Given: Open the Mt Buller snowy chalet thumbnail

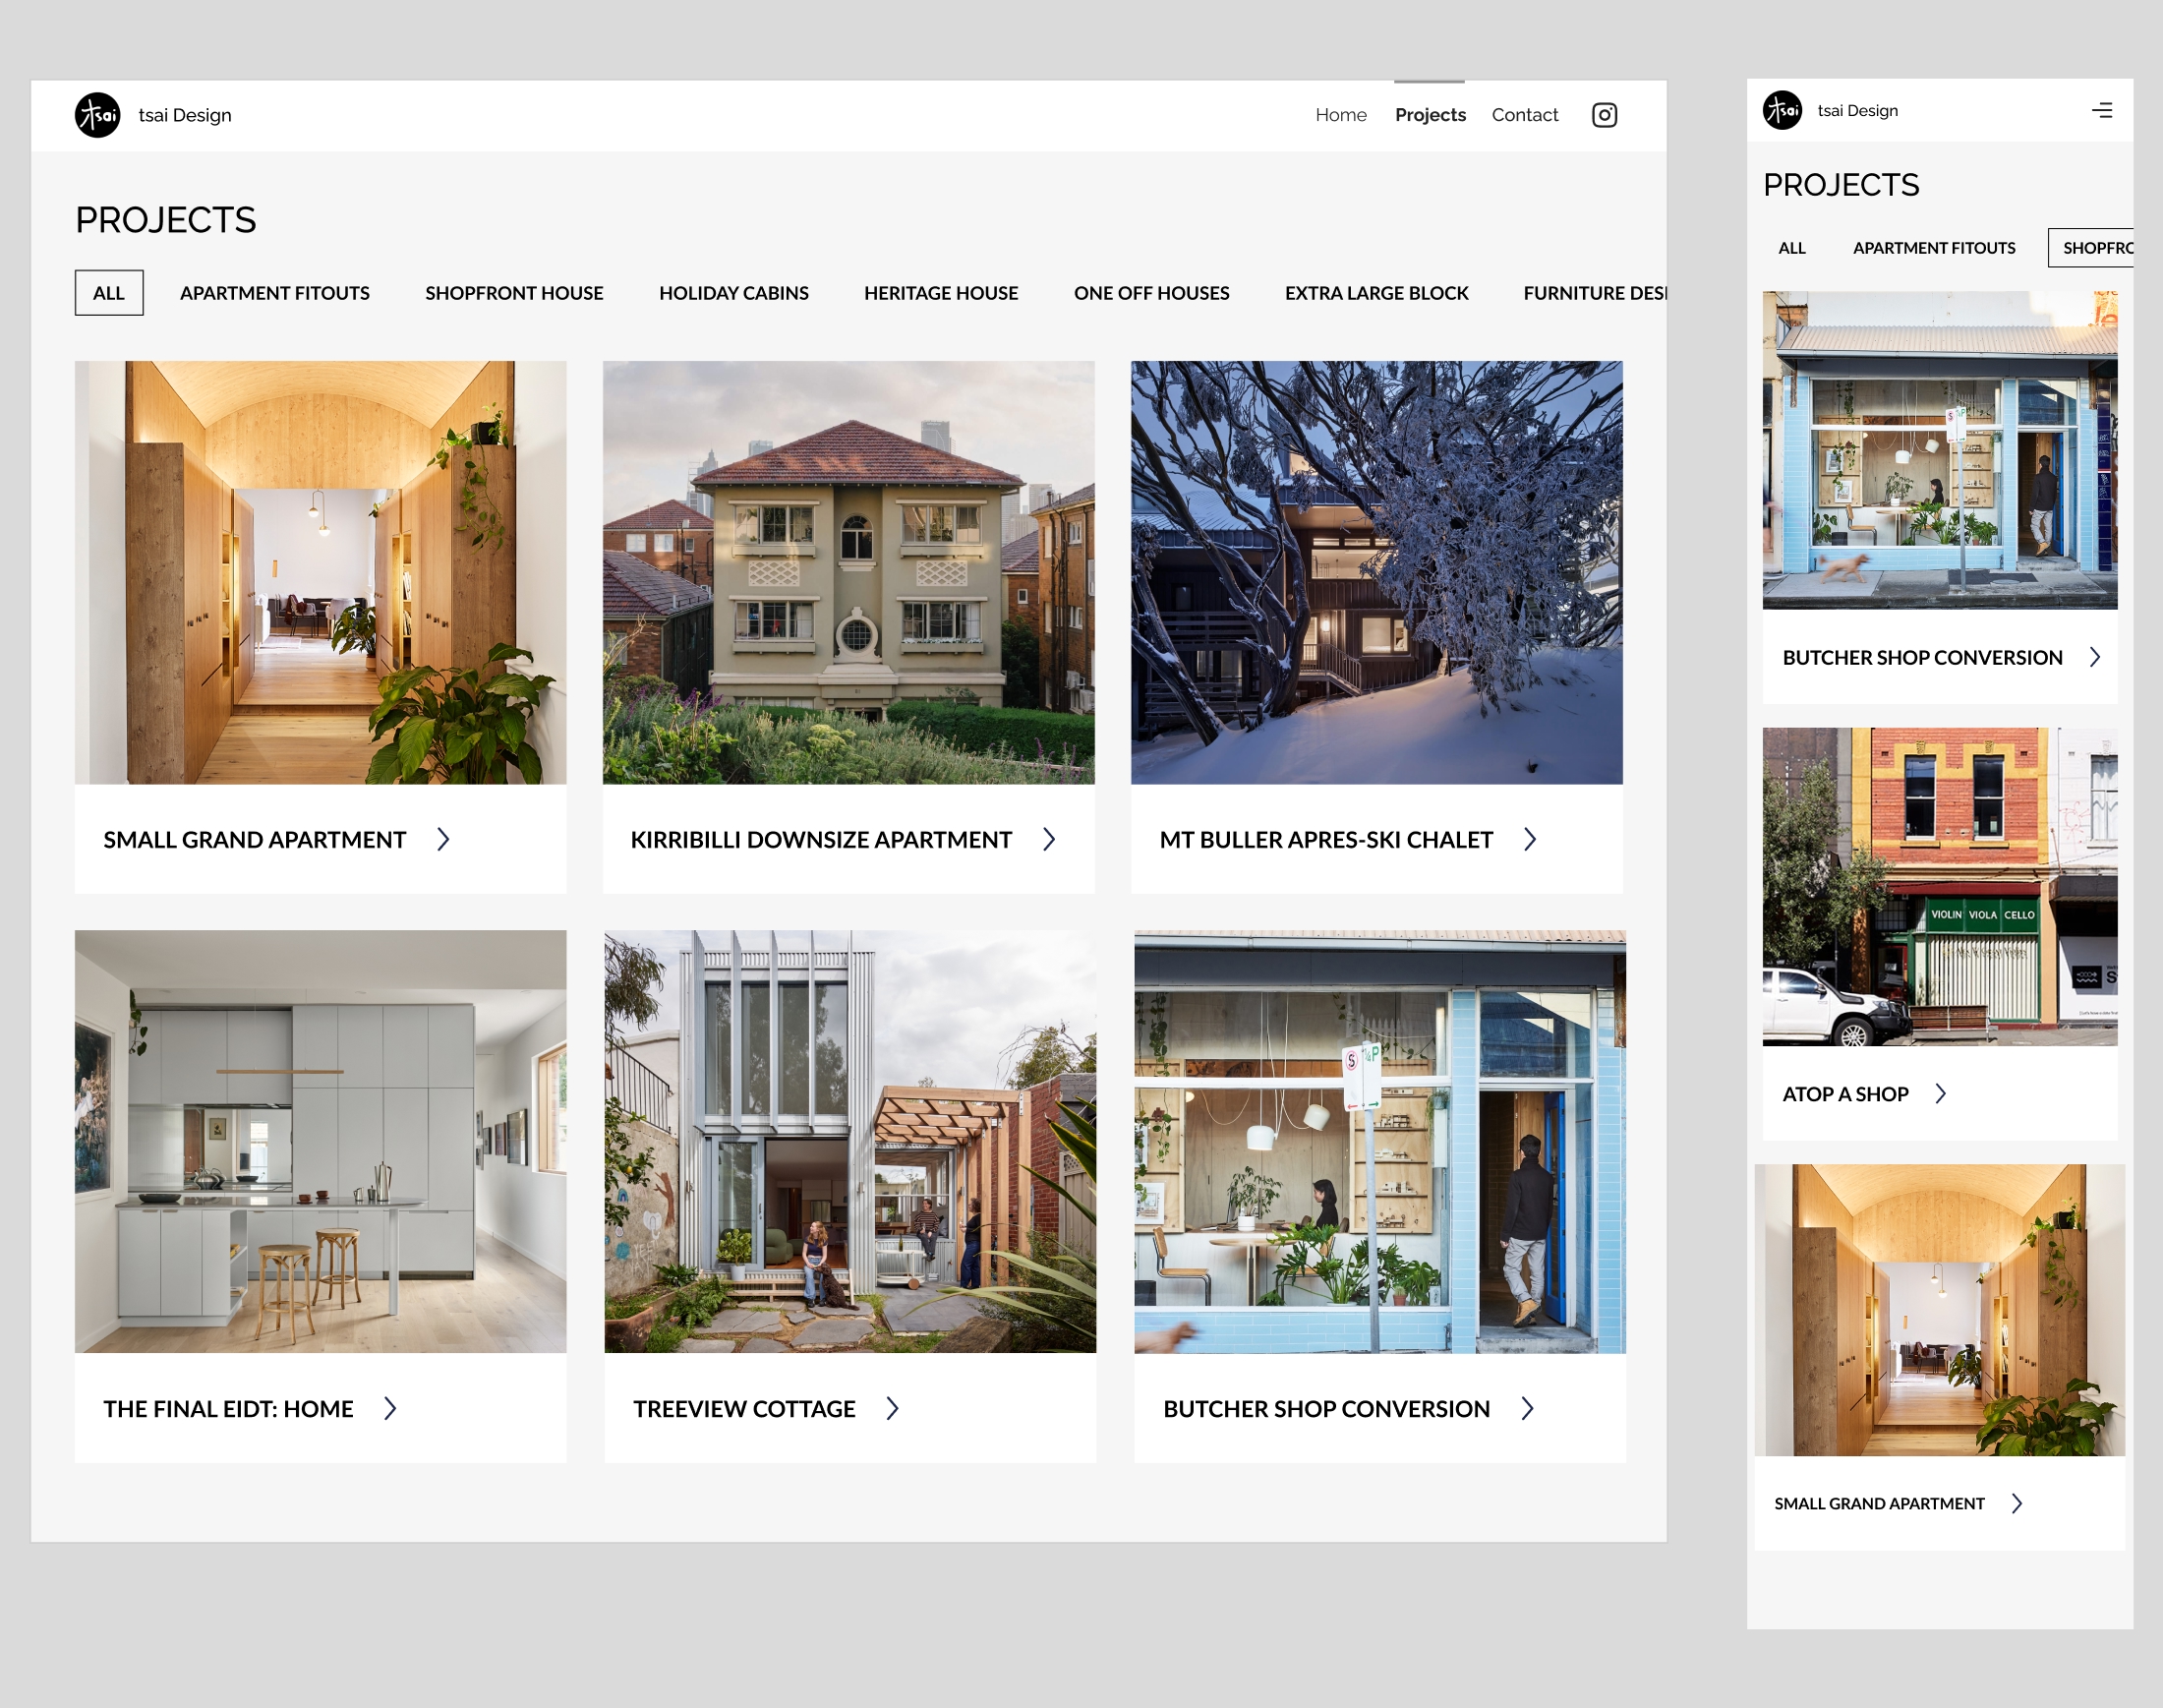Looking at the screenshot, I should [1376, 572].
